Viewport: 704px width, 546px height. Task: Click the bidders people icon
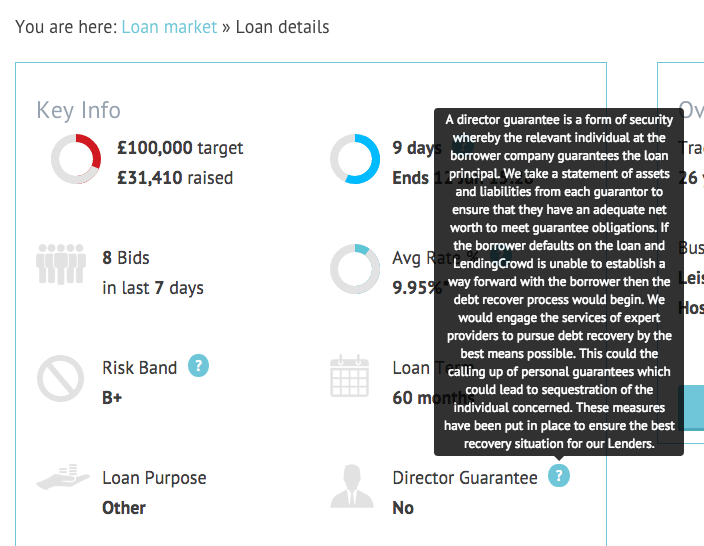[x=61, y=264]
